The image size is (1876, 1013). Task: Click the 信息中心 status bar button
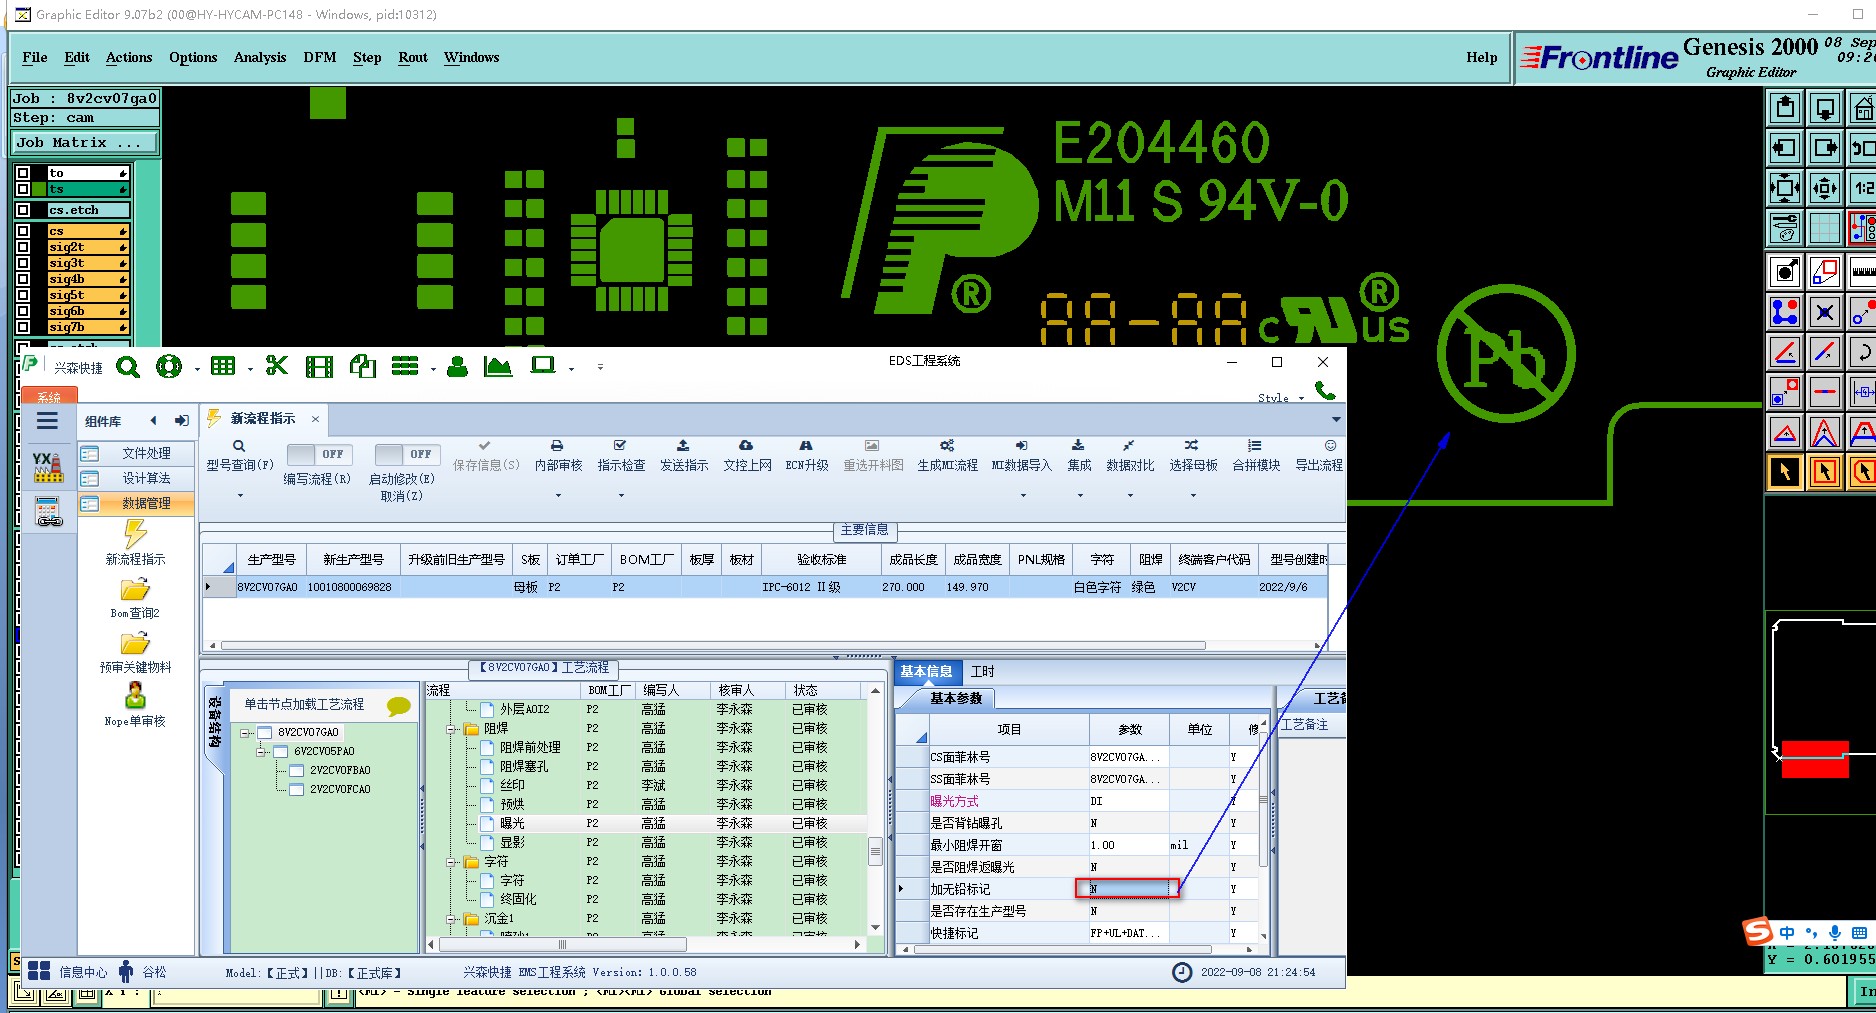point(68,971)
